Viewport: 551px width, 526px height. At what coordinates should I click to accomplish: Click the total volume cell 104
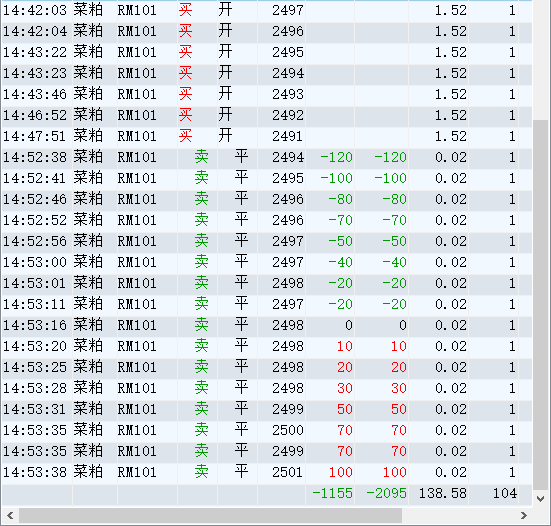click(x=505, y=493)
